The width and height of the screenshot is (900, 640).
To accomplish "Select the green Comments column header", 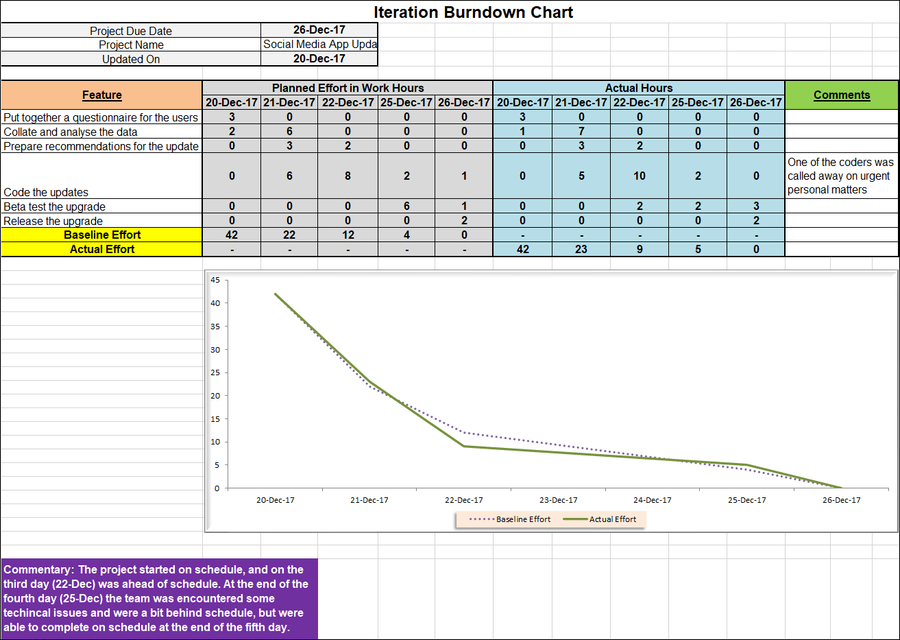I will (841, 95).
